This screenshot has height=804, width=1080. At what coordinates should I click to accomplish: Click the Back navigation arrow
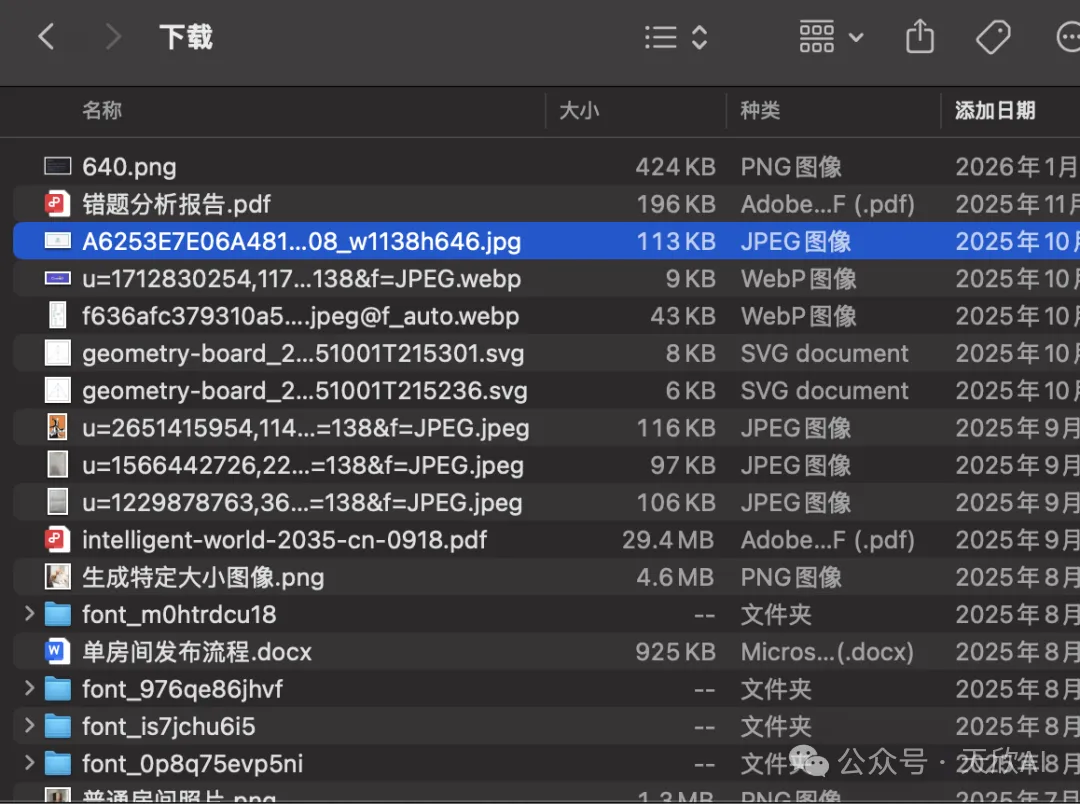click(x=46, y=38)
